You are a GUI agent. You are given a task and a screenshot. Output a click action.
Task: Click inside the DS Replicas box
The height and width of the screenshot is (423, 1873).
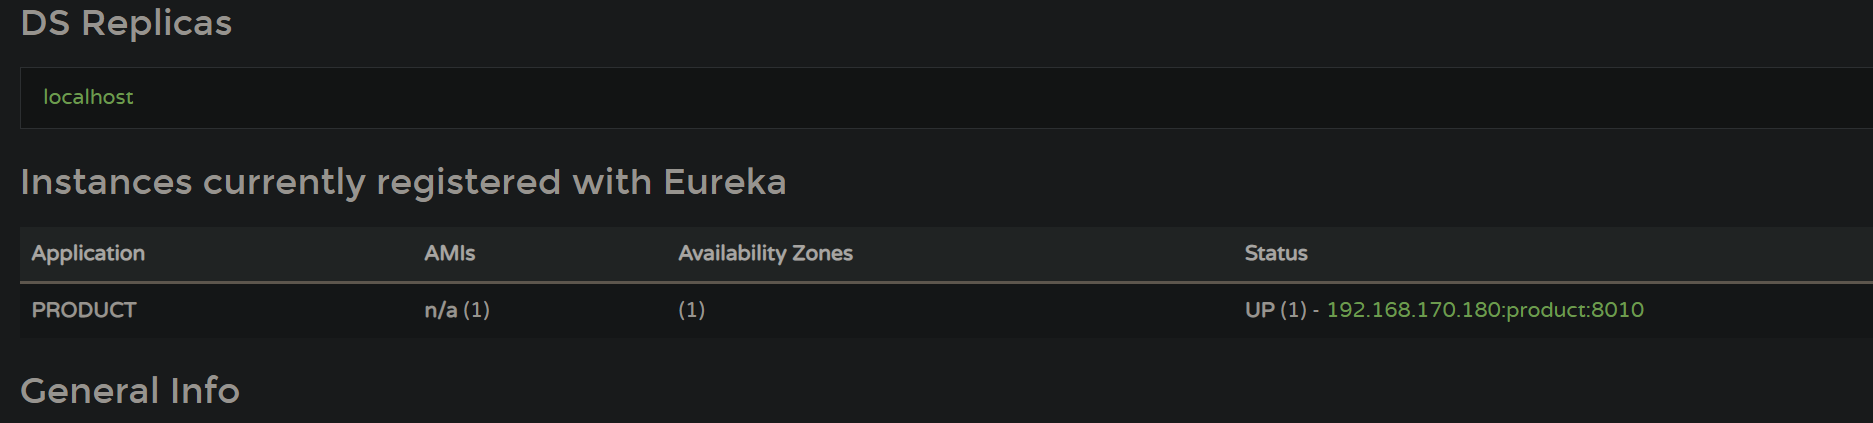946,98
